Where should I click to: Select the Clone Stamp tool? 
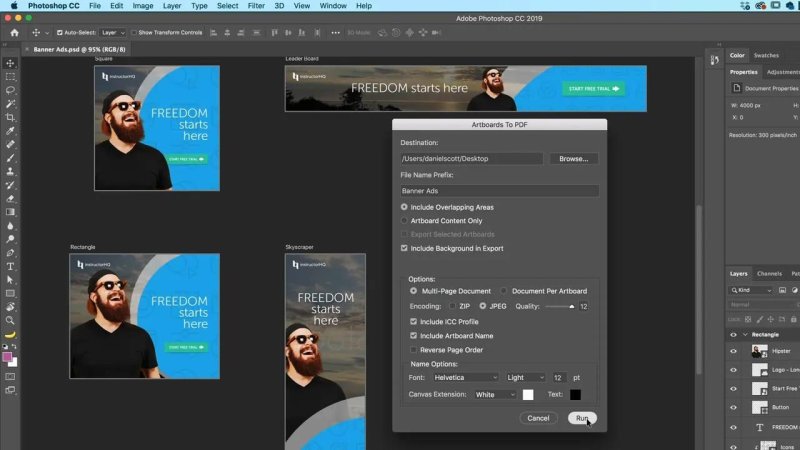[10, 171]
